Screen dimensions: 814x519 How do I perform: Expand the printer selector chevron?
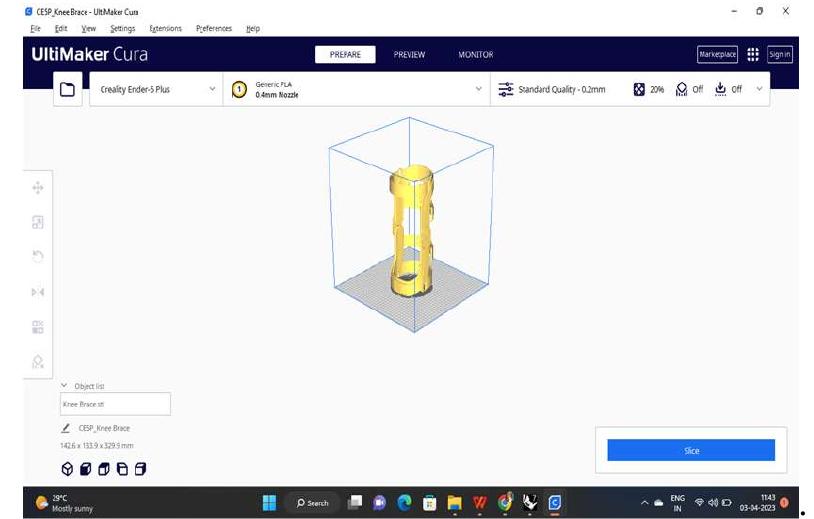pyautogui.click(x=212, y=89)
